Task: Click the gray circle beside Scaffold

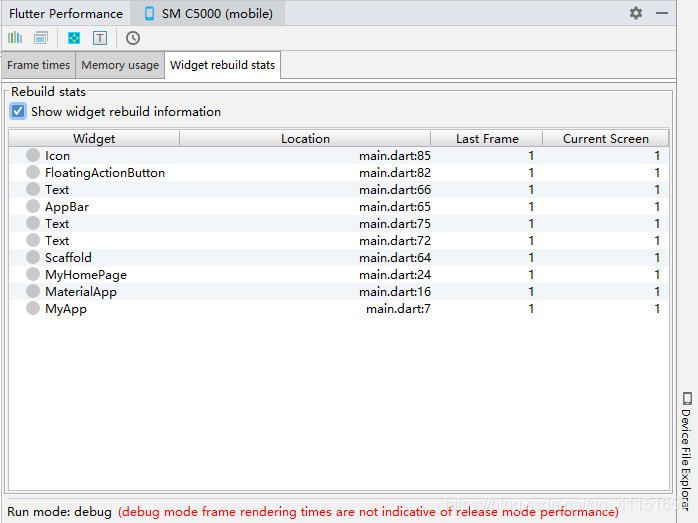Action: point(33,257)
